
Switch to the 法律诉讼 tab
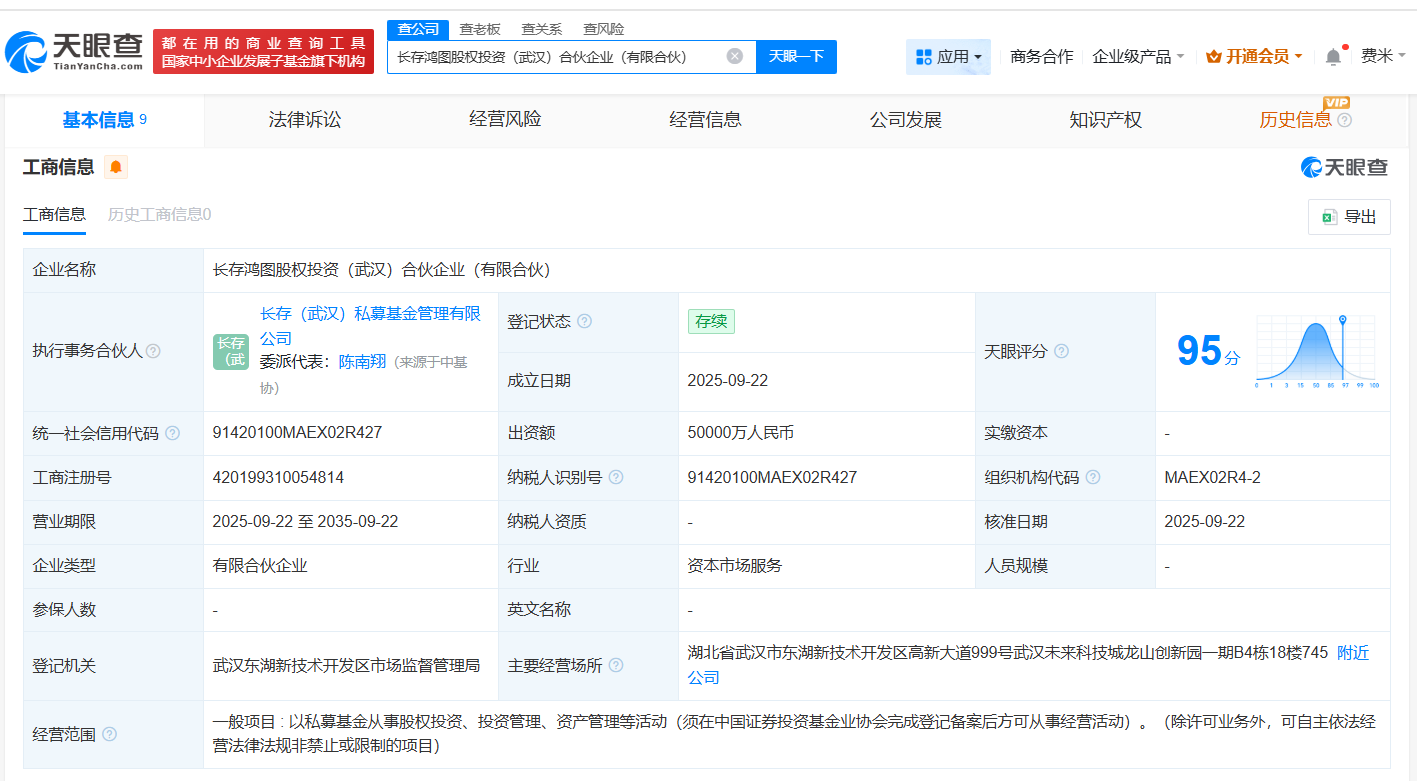[303, 120]
